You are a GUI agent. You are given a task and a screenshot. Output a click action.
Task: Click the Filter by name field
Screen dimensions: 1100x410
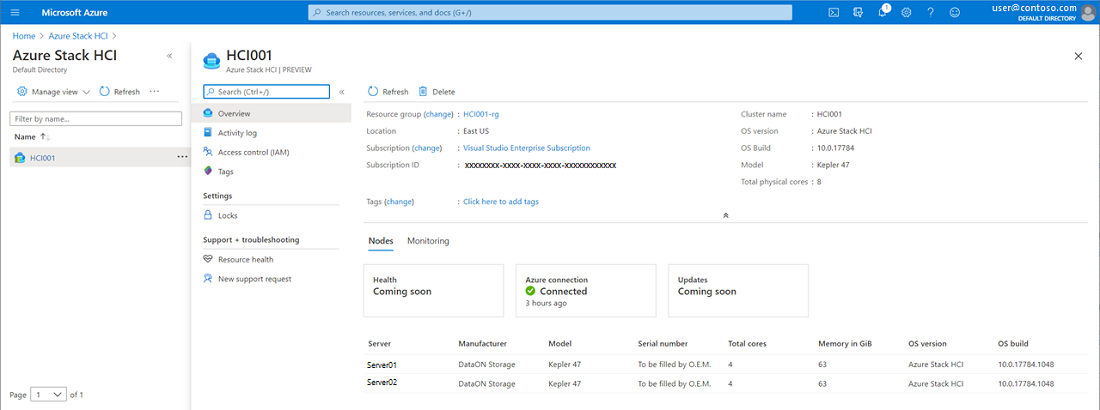(96, 118)
